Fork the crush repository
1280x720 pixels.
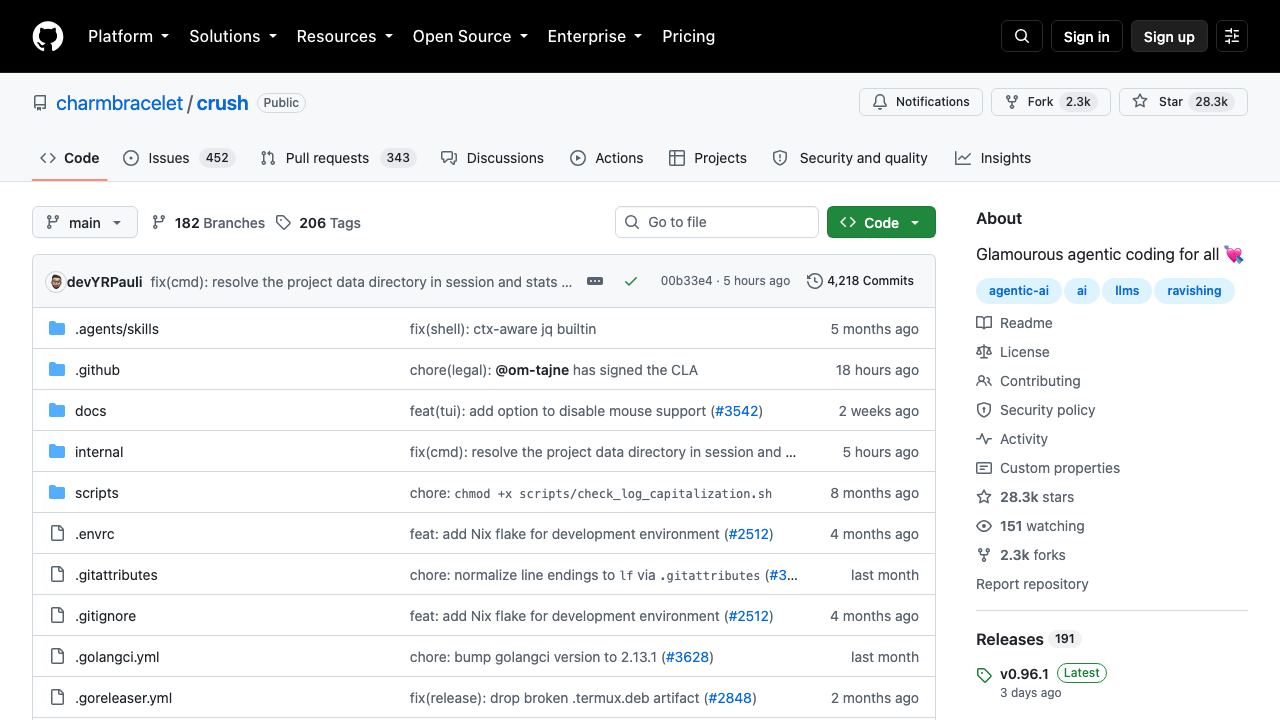tap(1051, 102)
